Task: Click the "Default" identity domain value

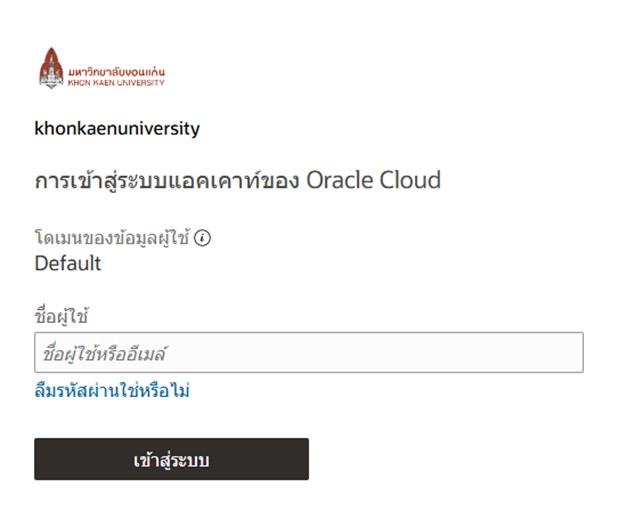Action: (68, 263)
